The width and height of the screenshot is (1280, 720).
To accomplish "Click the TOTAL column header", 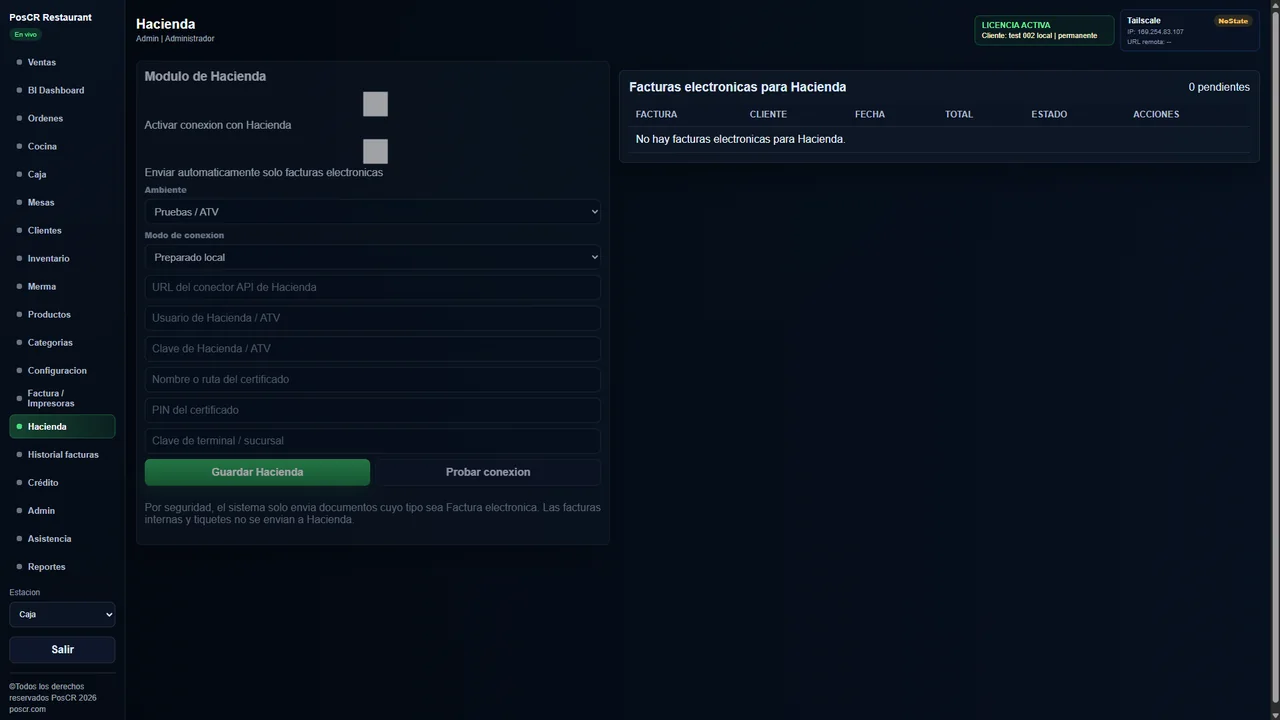I will 959,114.
